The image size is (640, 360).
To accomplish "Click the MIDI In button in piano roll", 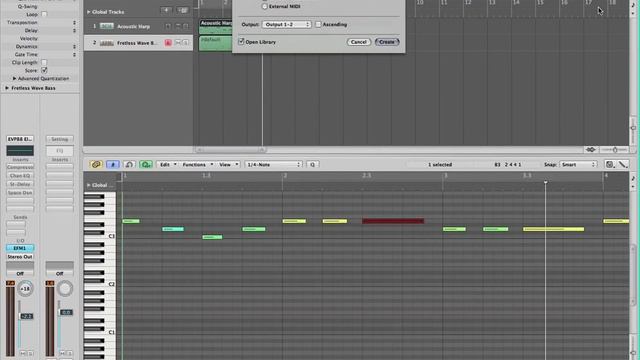I will coord(129,164).
